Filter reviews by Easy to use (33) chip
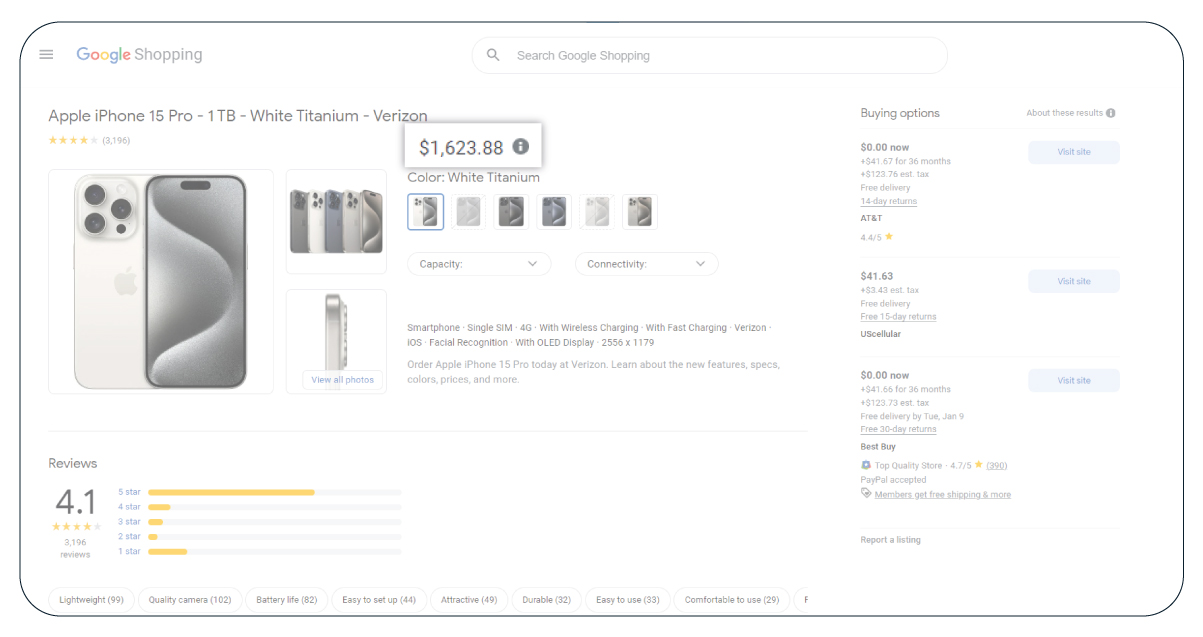Screen dimensions: 1203x637 [628, 600]
